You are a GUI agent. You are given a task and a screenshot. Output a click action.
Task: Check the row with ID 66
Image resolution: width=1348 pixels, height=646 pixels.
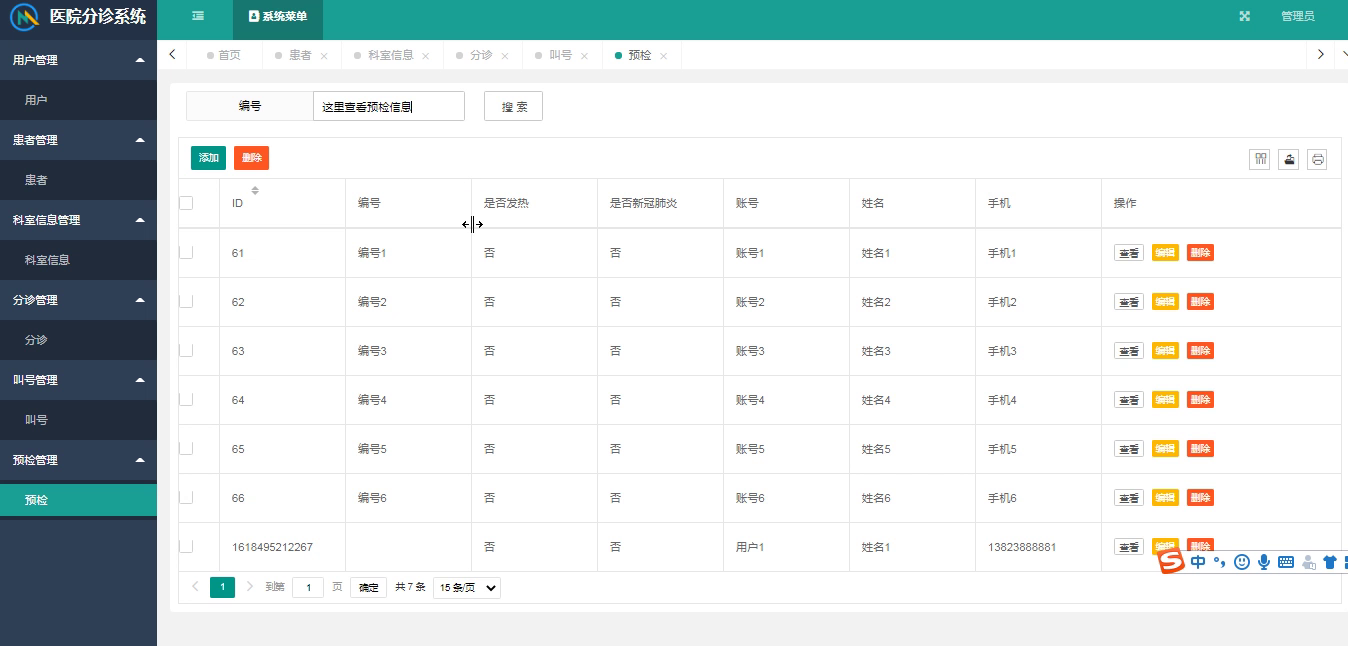tap(186, 497)
